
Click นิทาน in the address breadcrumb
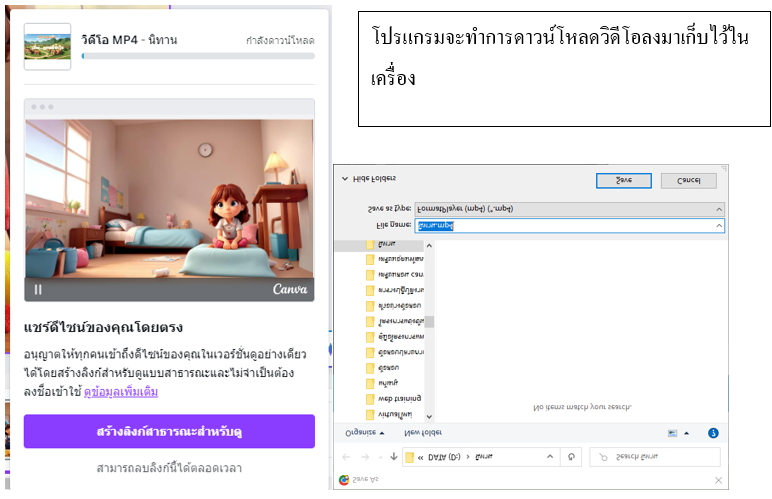point(483,457)
